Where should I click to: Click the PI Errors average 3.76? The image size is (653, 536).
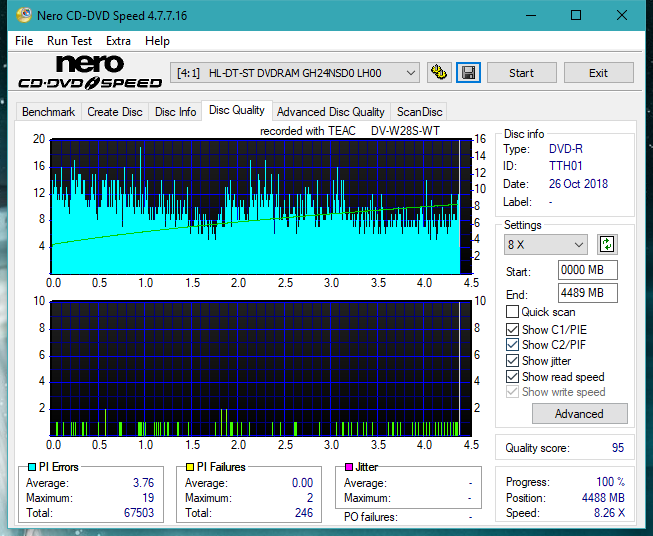click(x=143, y=482)
